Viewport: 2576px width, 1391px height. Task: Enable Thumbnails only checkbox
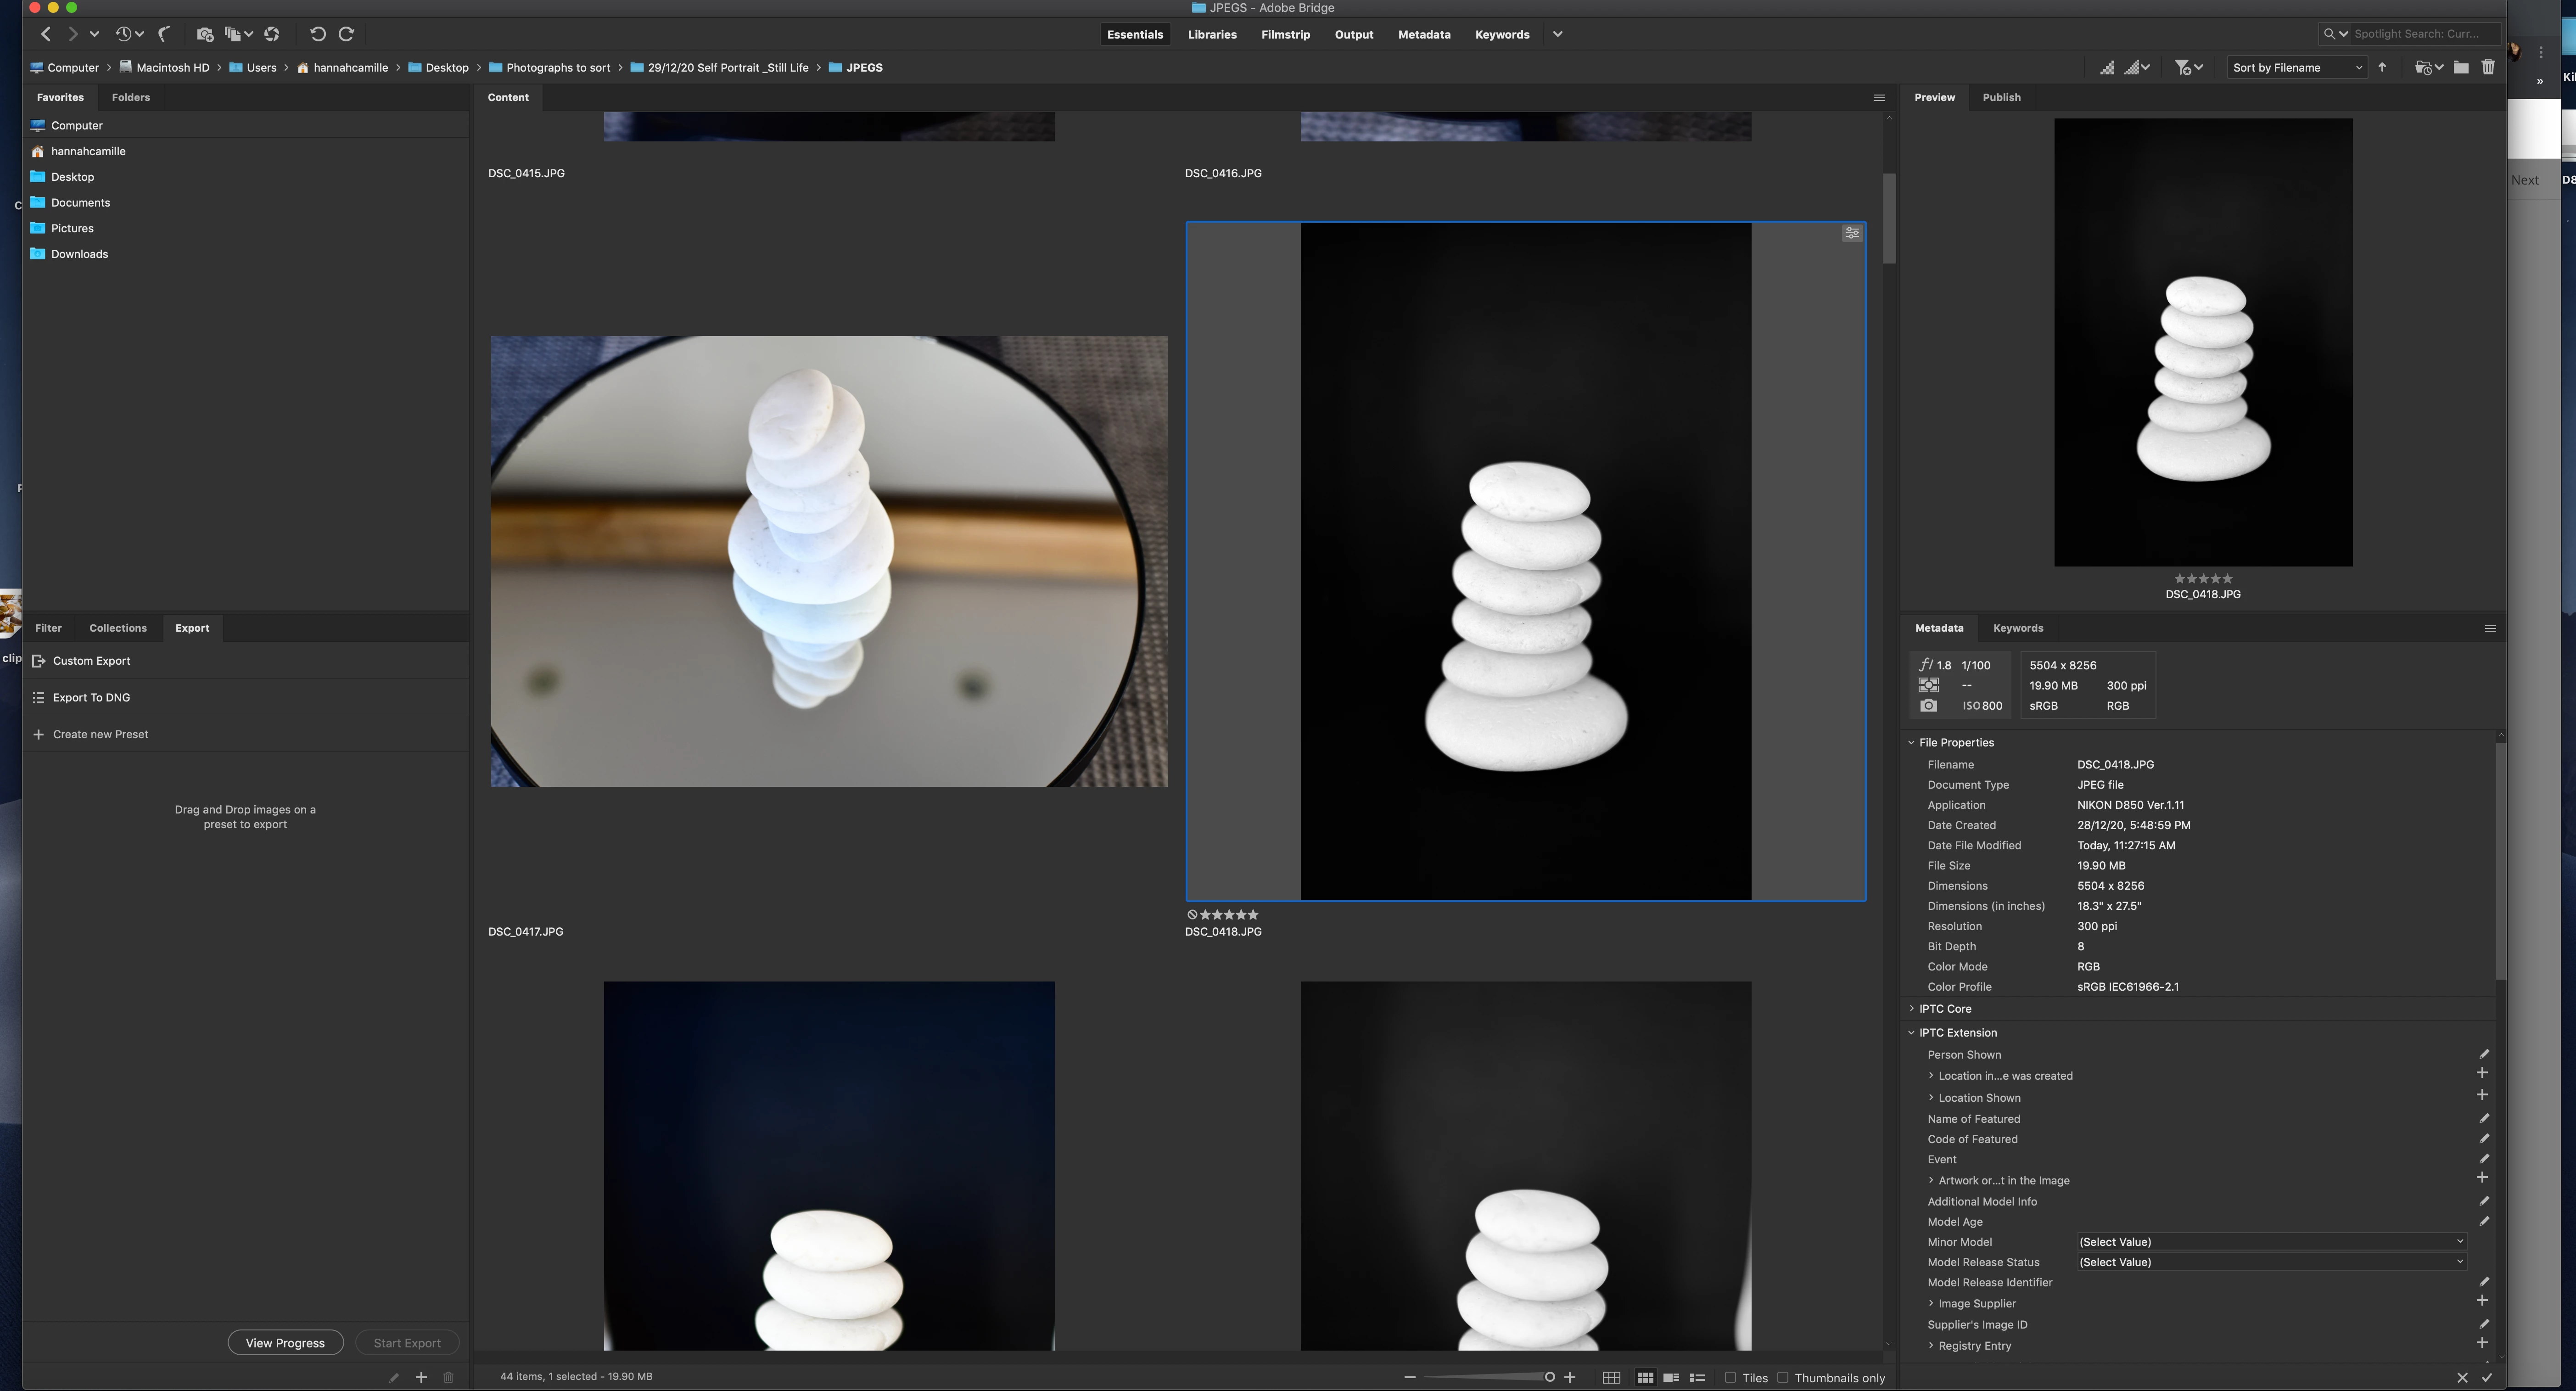tap(1782, 1377)
